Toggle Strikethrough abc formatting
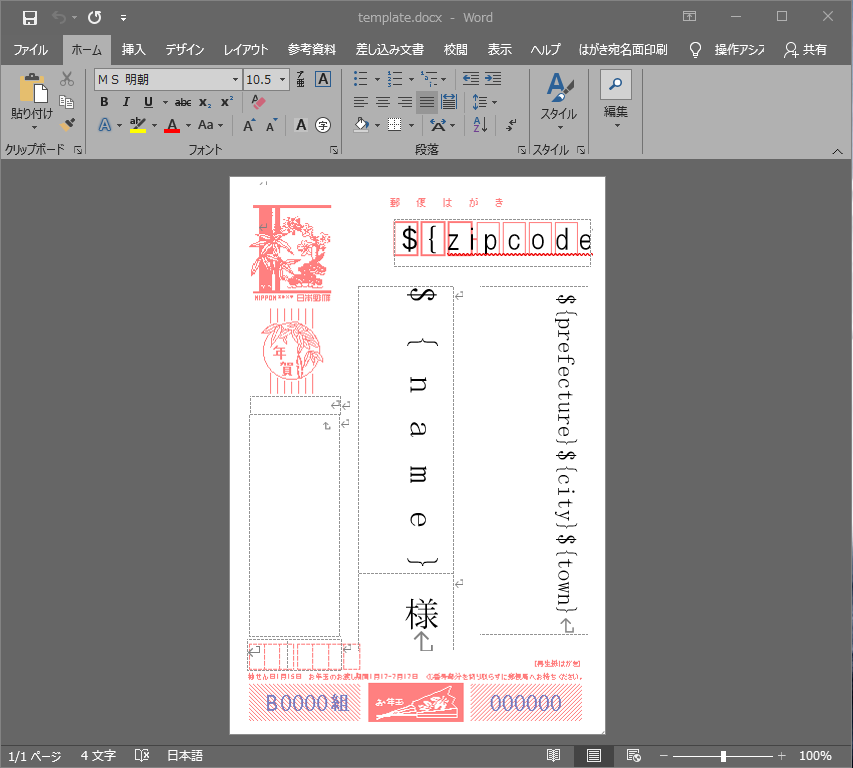The height and width of the screenshot is (768, 853). click(183, 102)
